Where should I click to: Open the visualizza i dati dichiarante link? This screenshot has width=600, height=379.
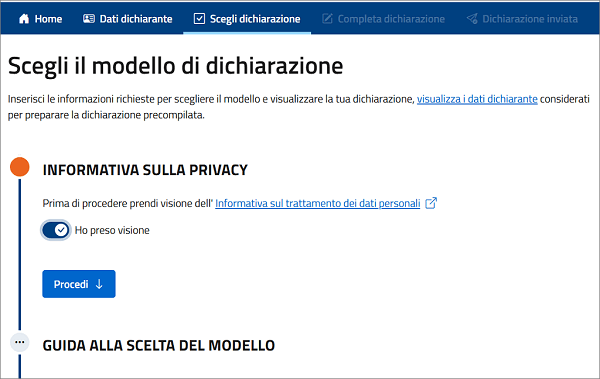(x=477, y=99)
